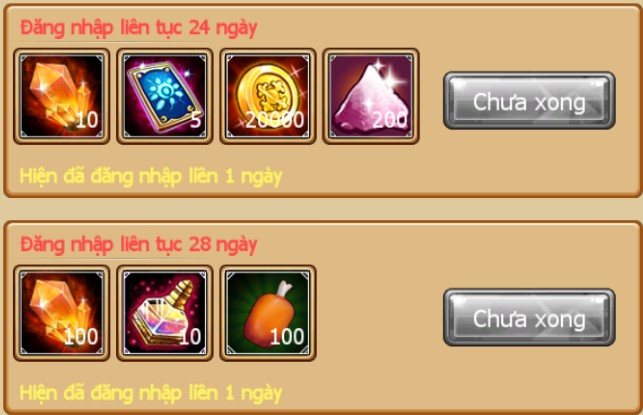The image size is (643, 415).
Task: Click the 10 quantity label on potion bottle
Action: coord(190,337)
